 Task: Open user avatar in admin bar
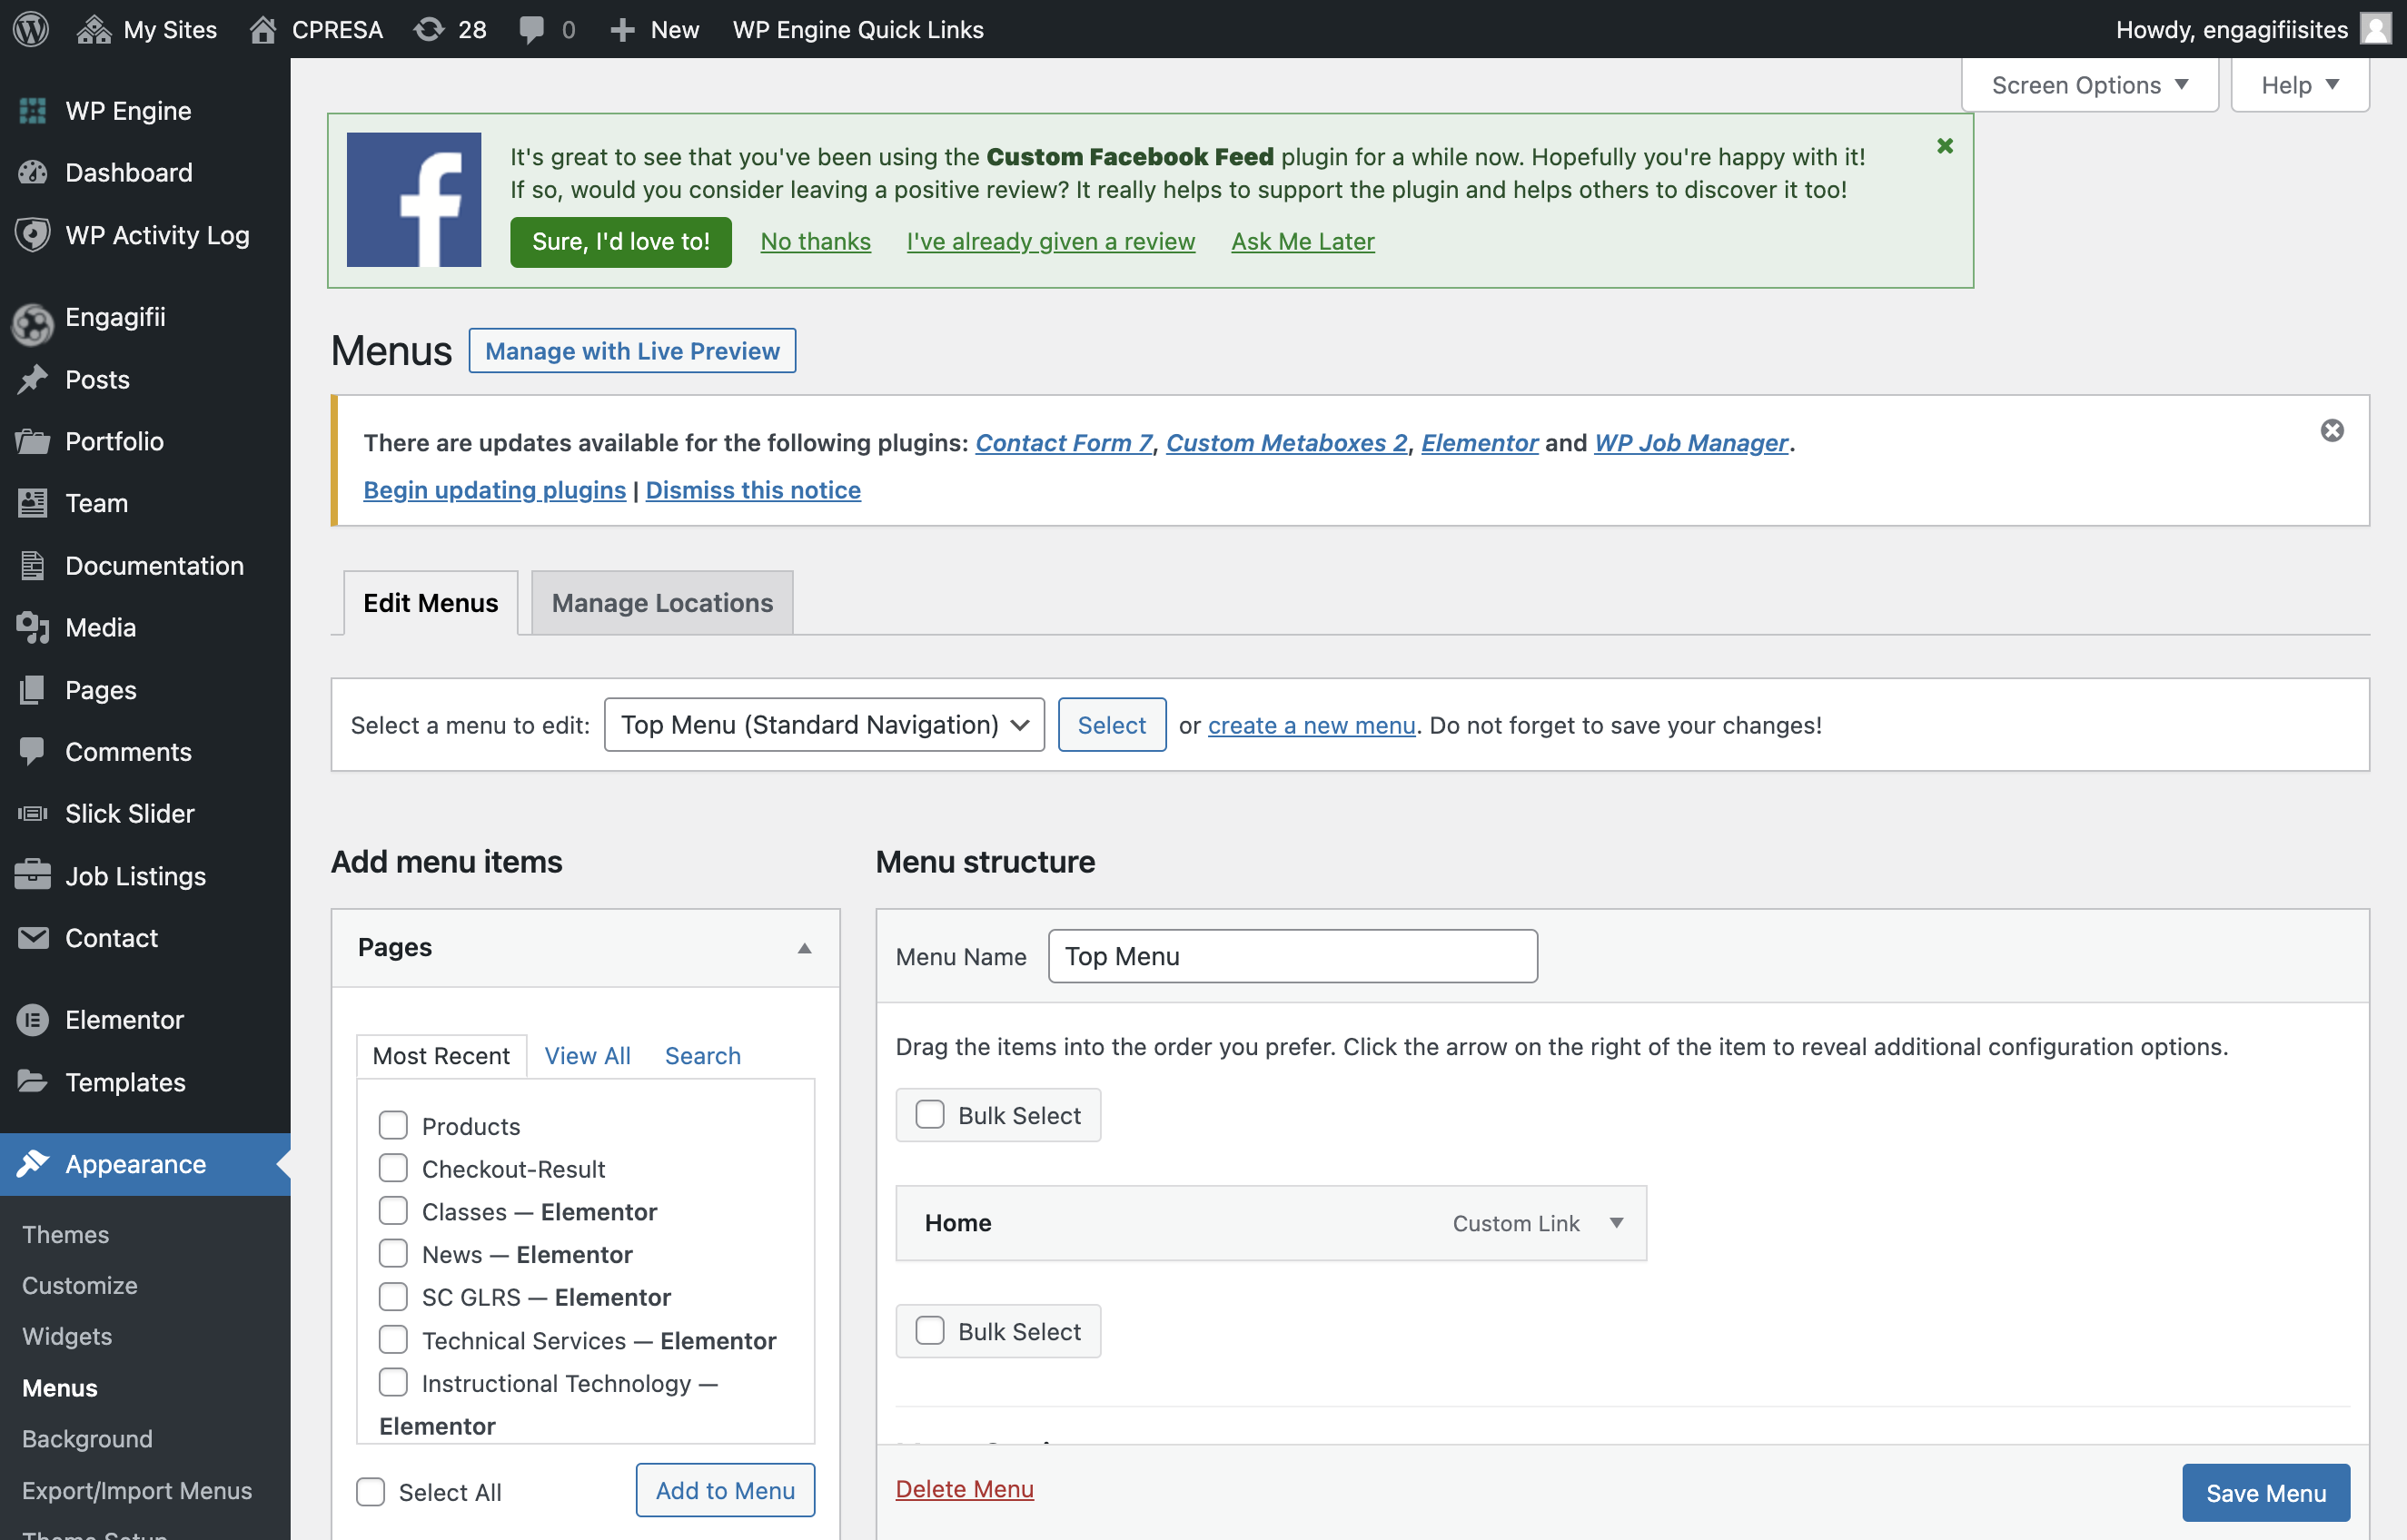coord(2375,28)
